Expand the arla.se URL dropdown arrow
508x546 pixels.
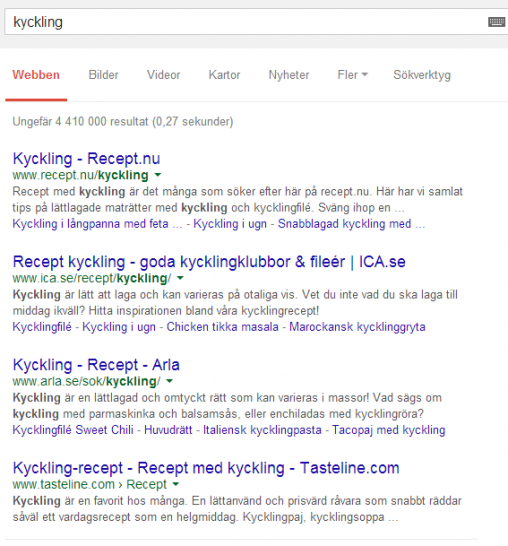pyautogui.click(x=169, y=381)
